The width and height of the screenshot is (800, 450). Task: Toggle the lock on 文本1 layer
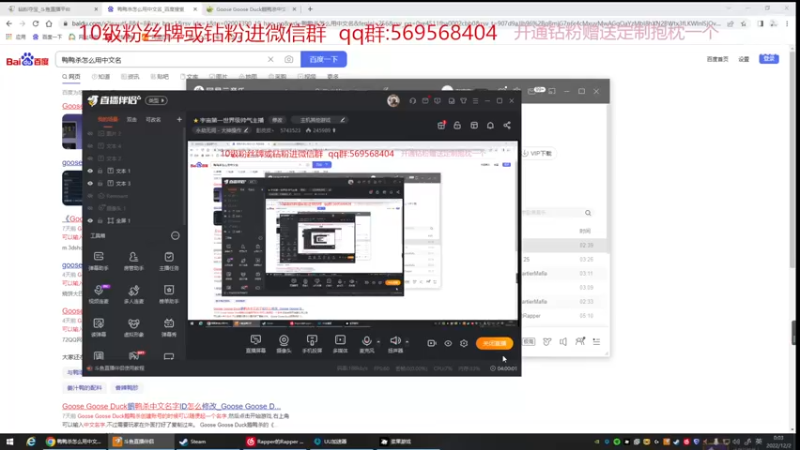tap(100, 171)
